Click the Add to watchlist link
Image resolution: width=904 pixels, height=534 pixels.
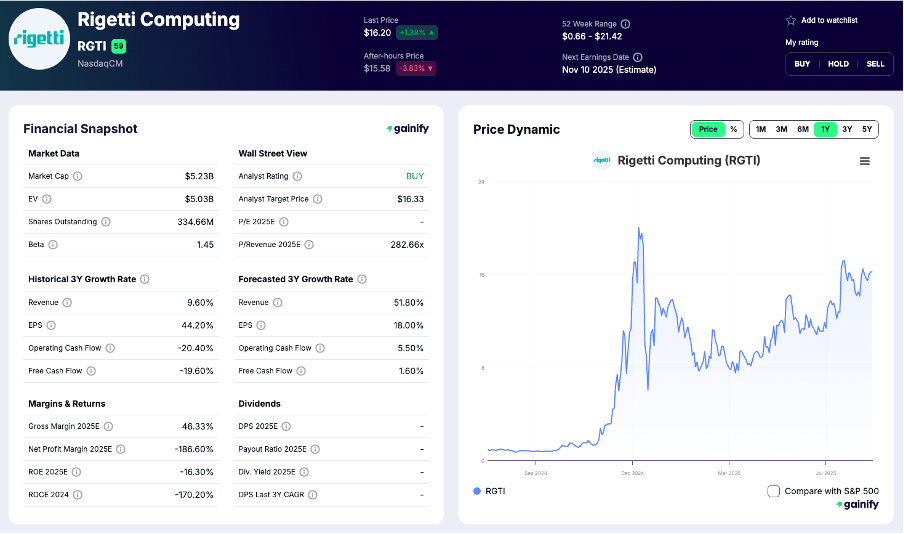(829, 20)
